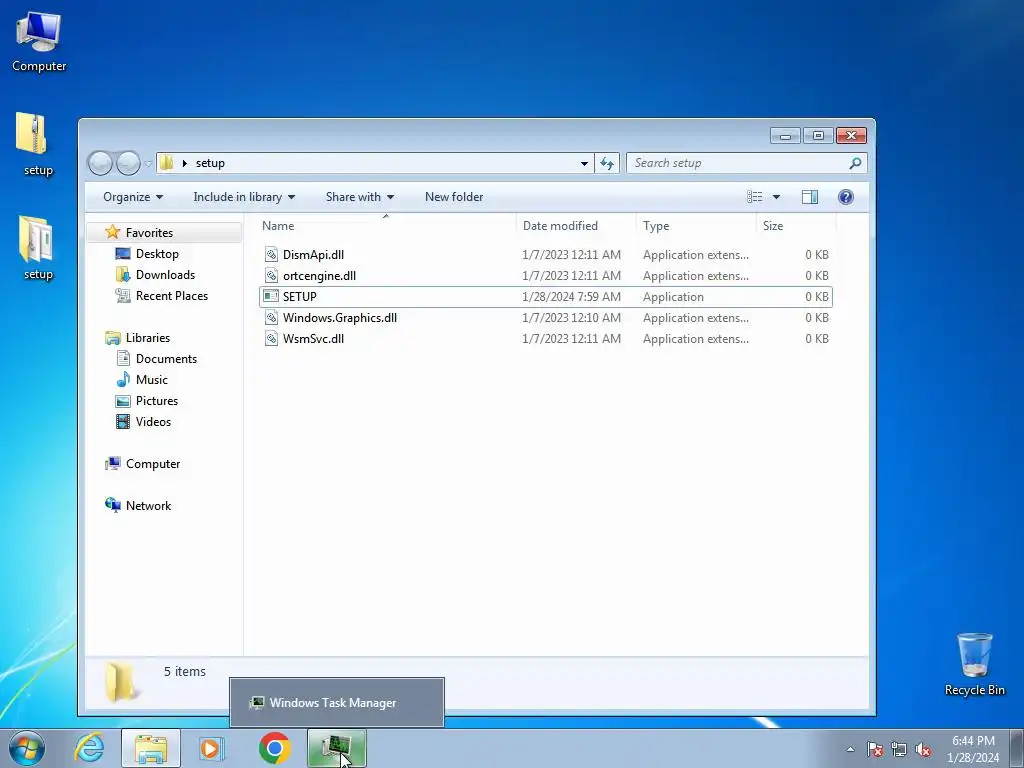
Task: Open the Documents library
Action: (x=166, y=359)
